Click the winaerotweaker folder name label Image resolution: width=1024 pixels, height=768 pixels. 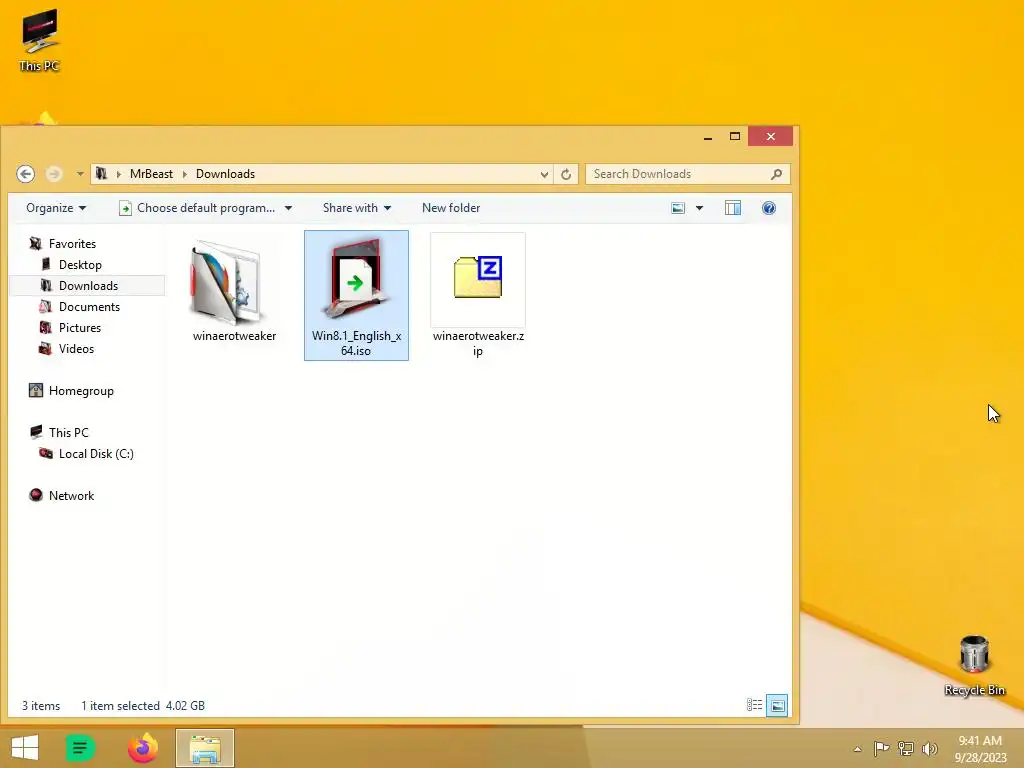(234, 336)
